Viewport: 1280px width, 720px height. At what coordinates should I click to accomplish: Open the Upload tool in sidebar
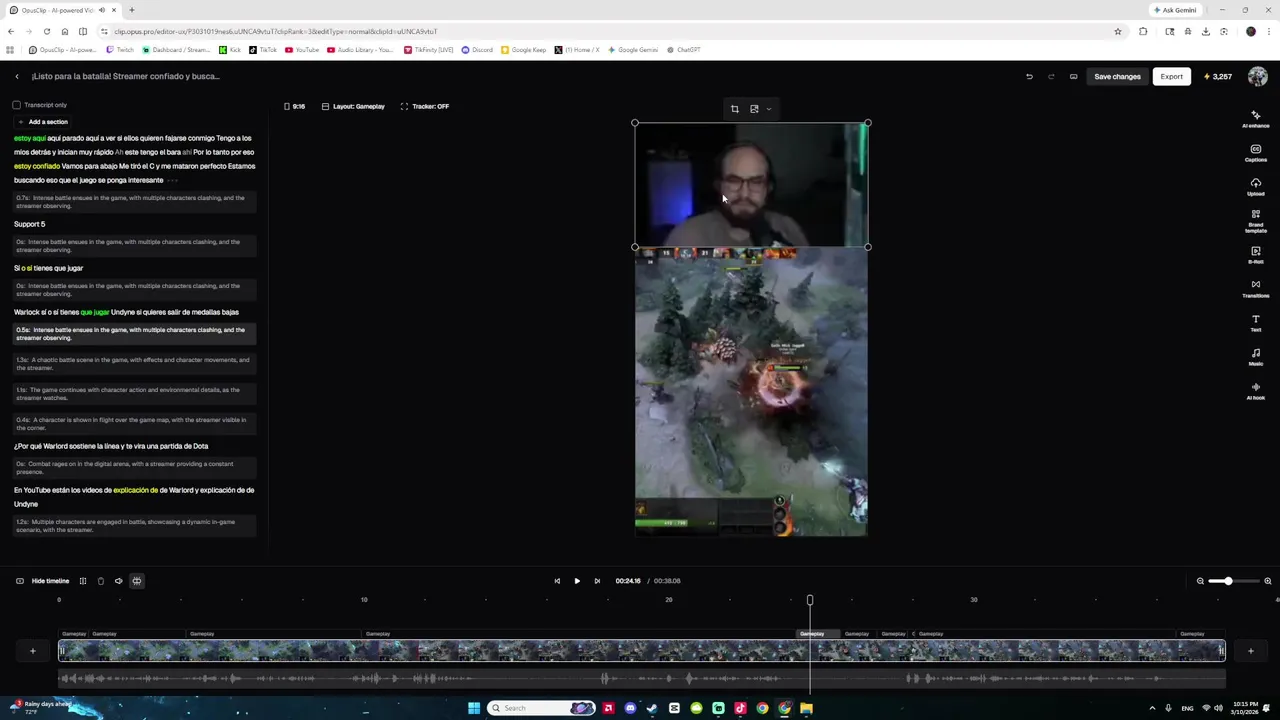click(1255, 187)
